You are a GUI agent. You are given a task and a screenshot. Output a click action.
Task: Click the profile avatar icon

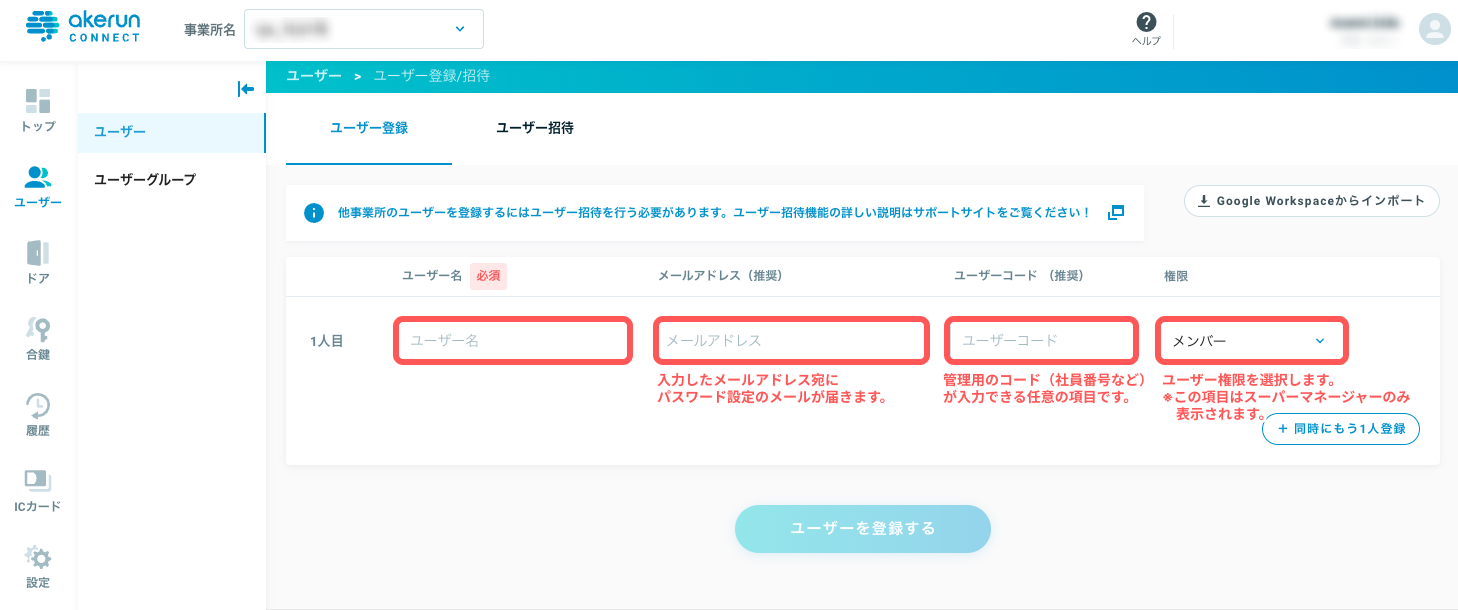click(1434, 29)
